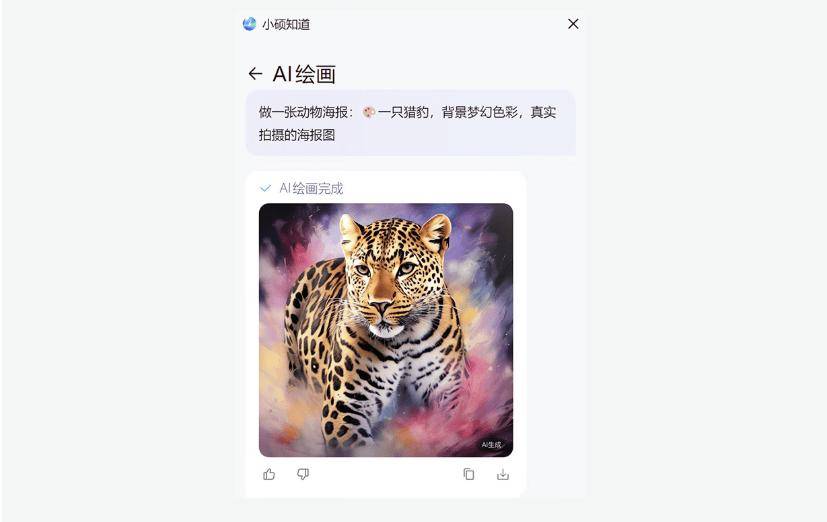Click the phrase 背景梦幻色彩 in the prompt
Screen dimensions: 827x522
pos(479,112)
